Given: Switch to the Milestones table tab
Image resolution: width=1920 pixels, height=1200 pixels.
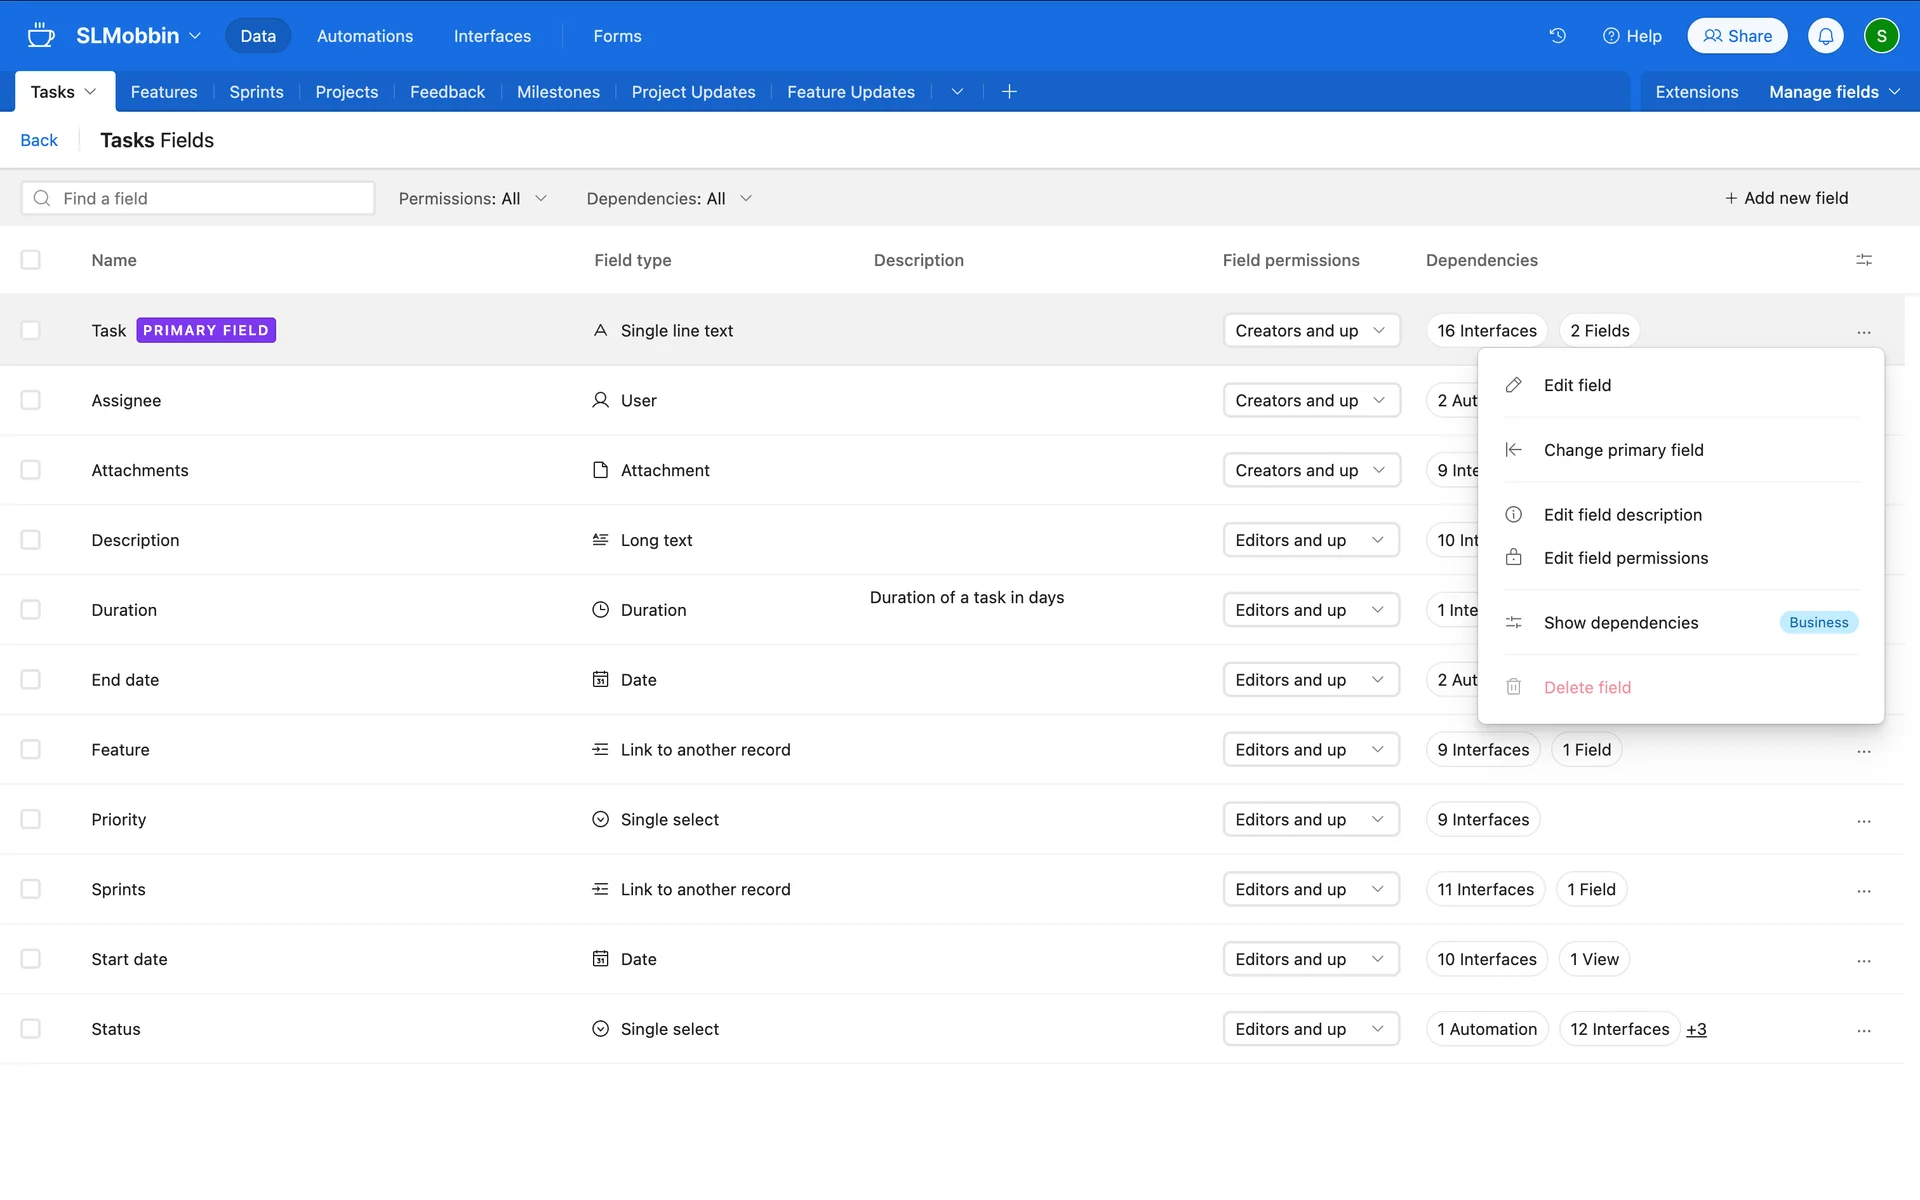Looking at the screenshot, I should (x=558, y=92).
